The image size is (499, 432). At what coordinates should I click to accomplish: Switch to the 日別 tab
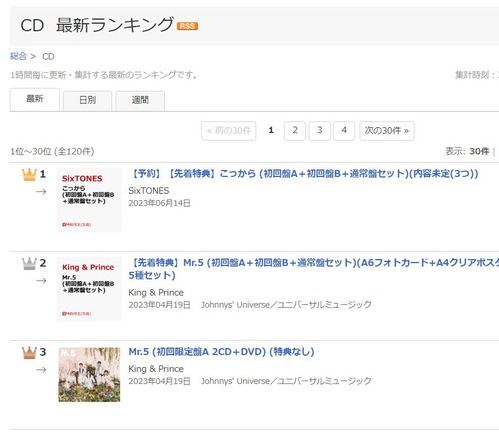click(87, 100)
